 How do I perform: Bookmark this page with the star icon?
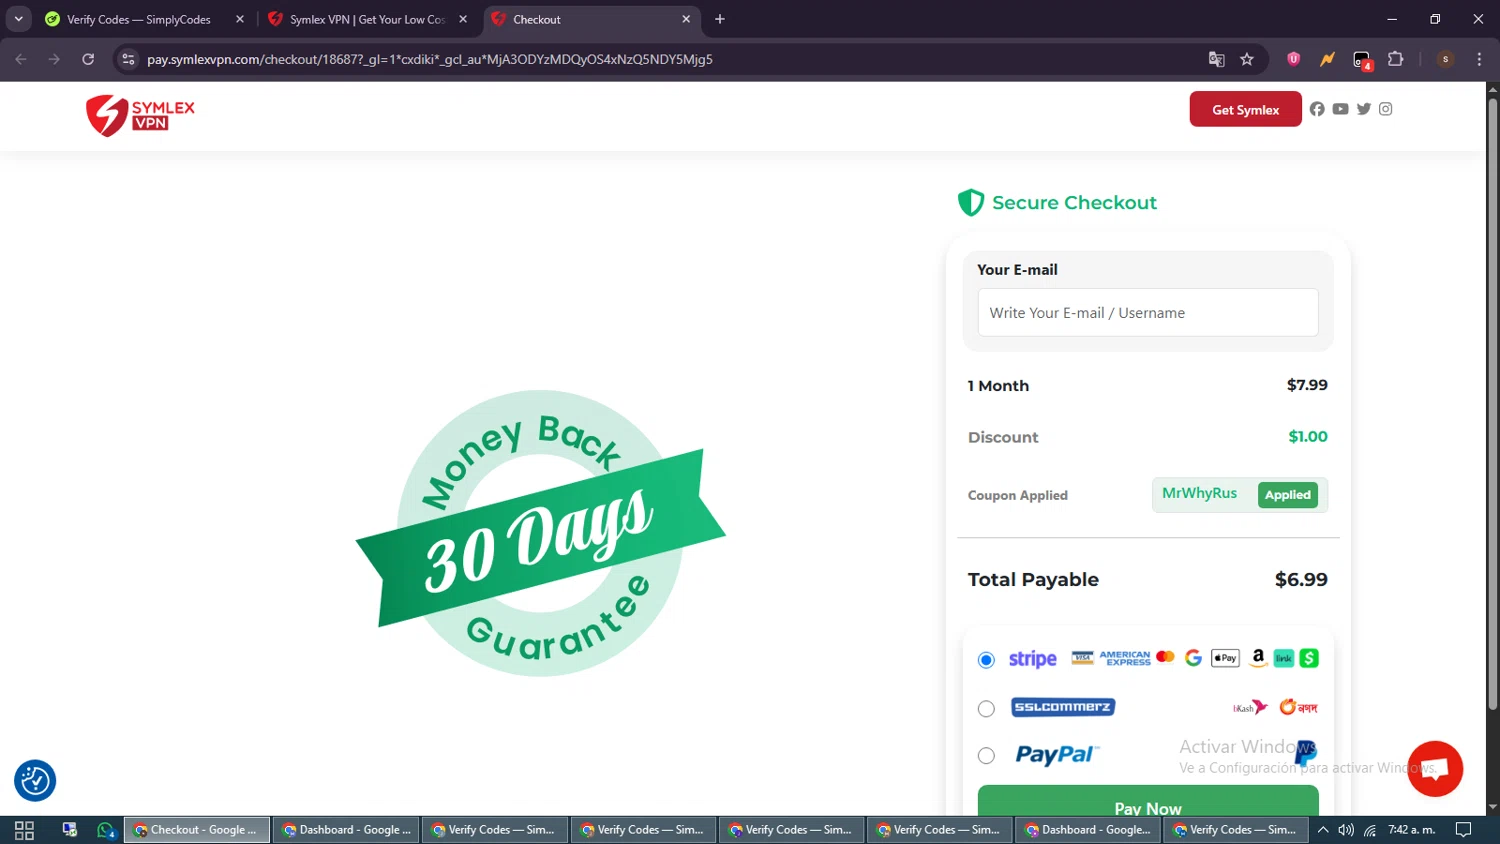(1246, 59)
